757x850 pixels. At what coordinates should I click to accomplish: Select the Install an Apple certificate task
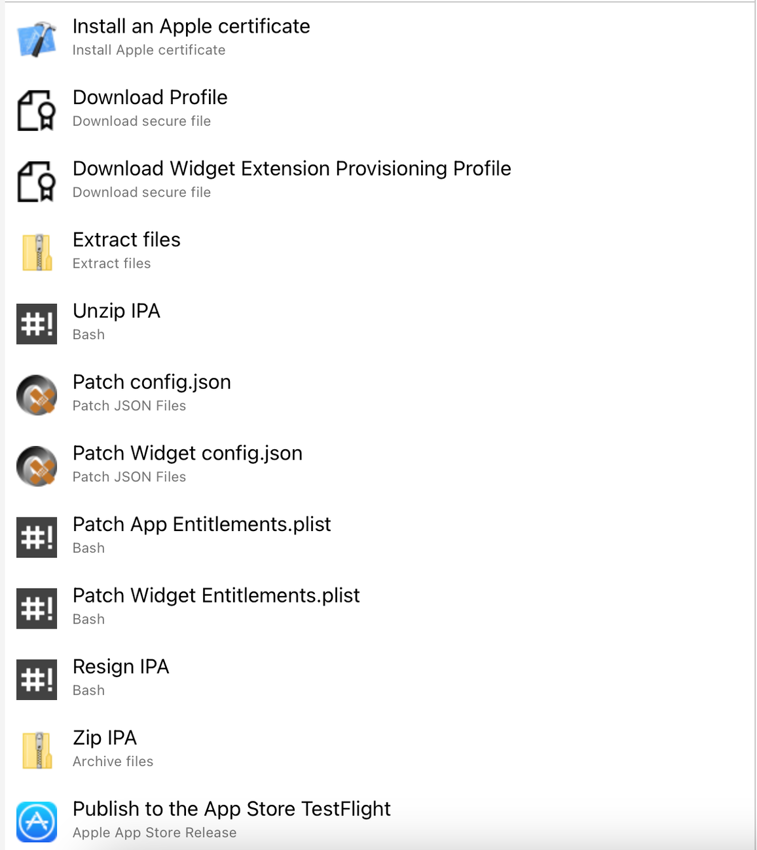point(191,27)
